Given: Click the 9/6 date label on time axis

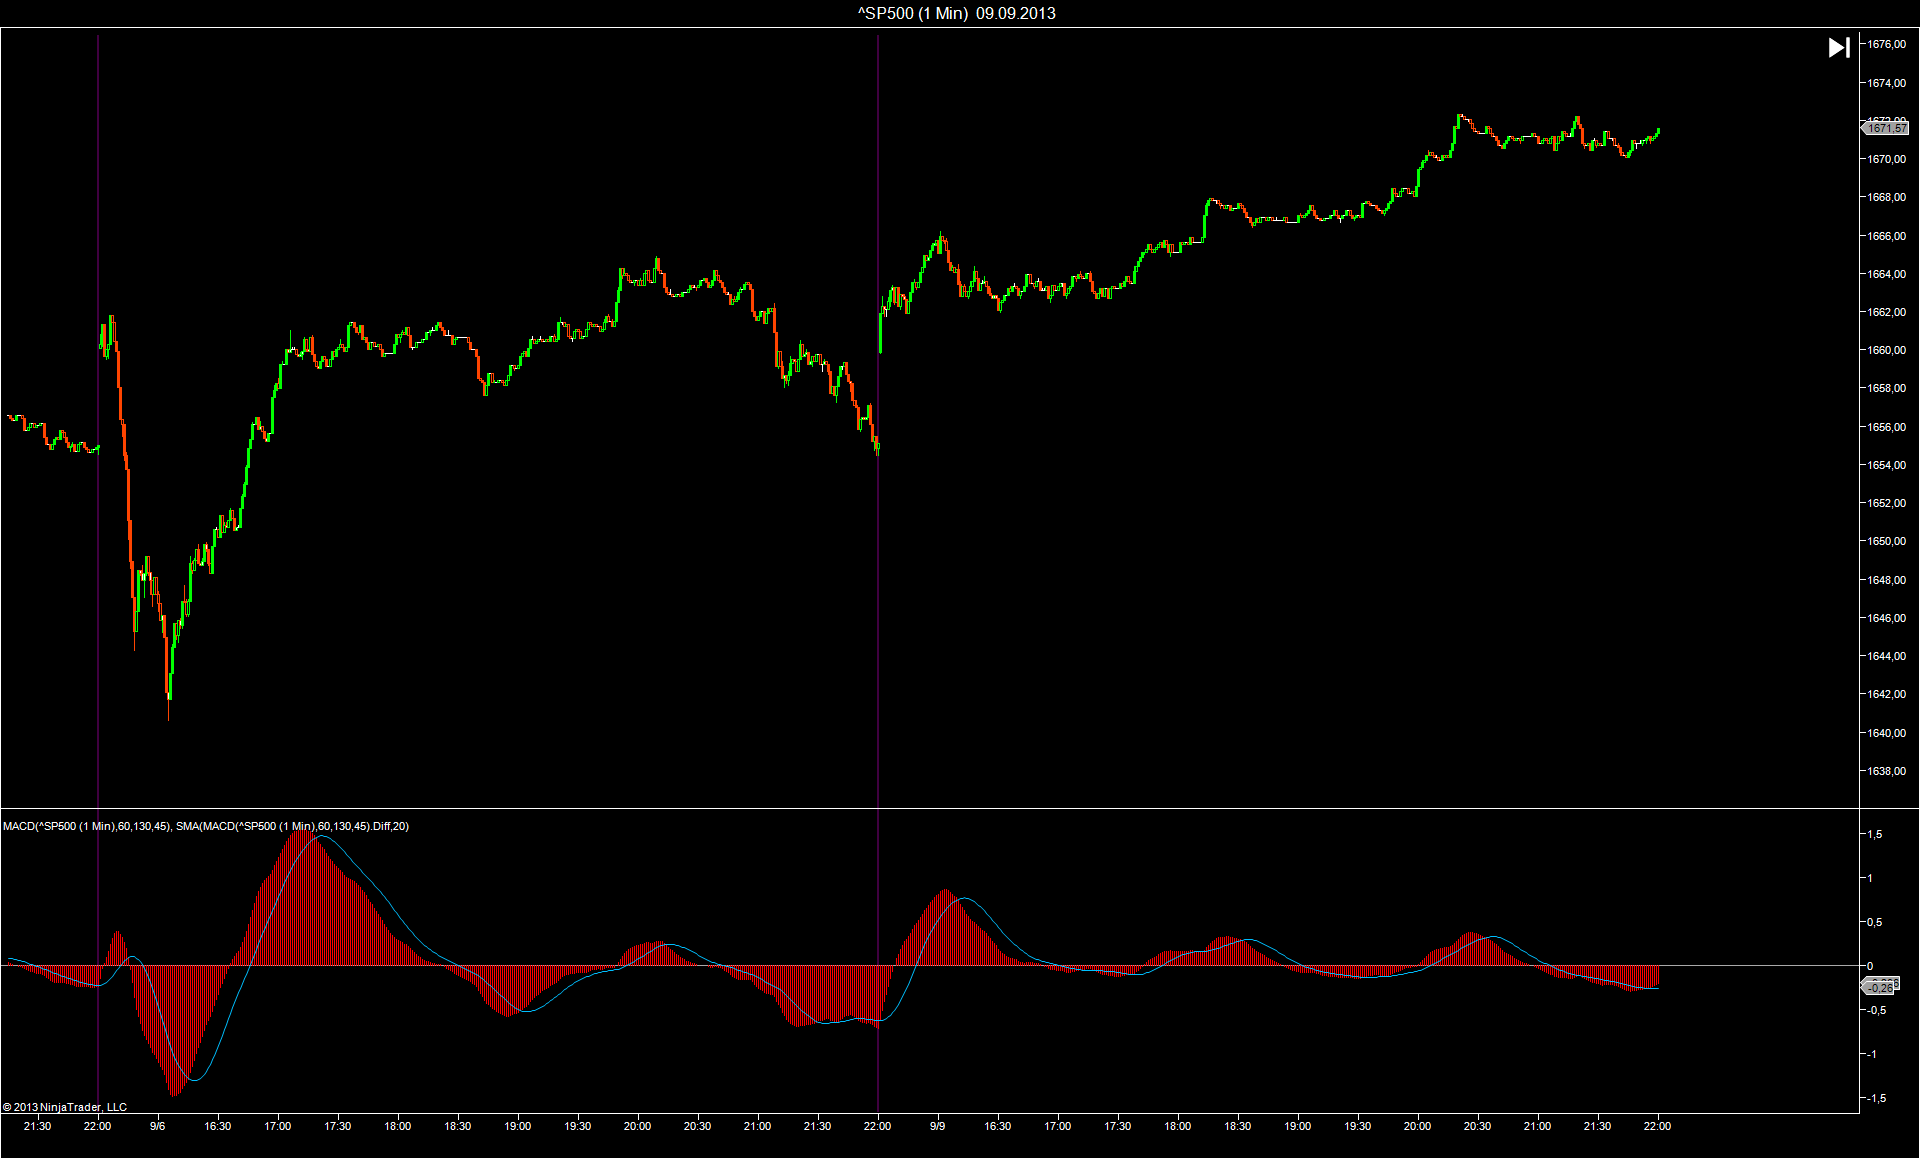Looking at the screenshot, I should point(157,1126).
